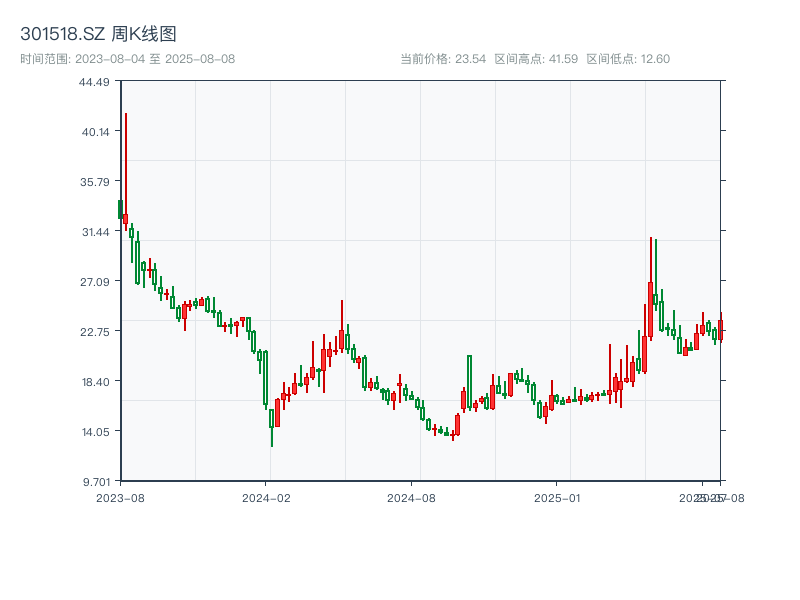
Task: Click the 当前价格 23.54 label
Action: [x=443, y=59]
